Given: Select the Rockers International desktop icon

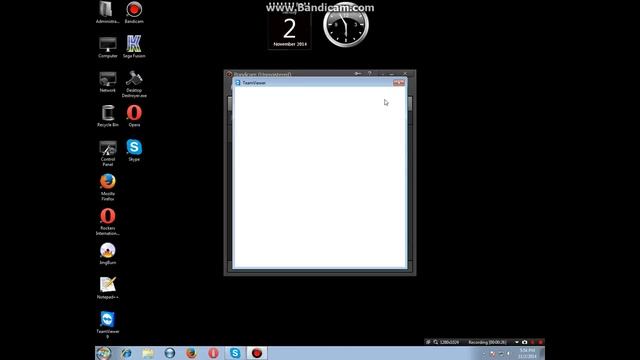Looking at the screenshot, I should pyautogui.click(x=108, y=222).
